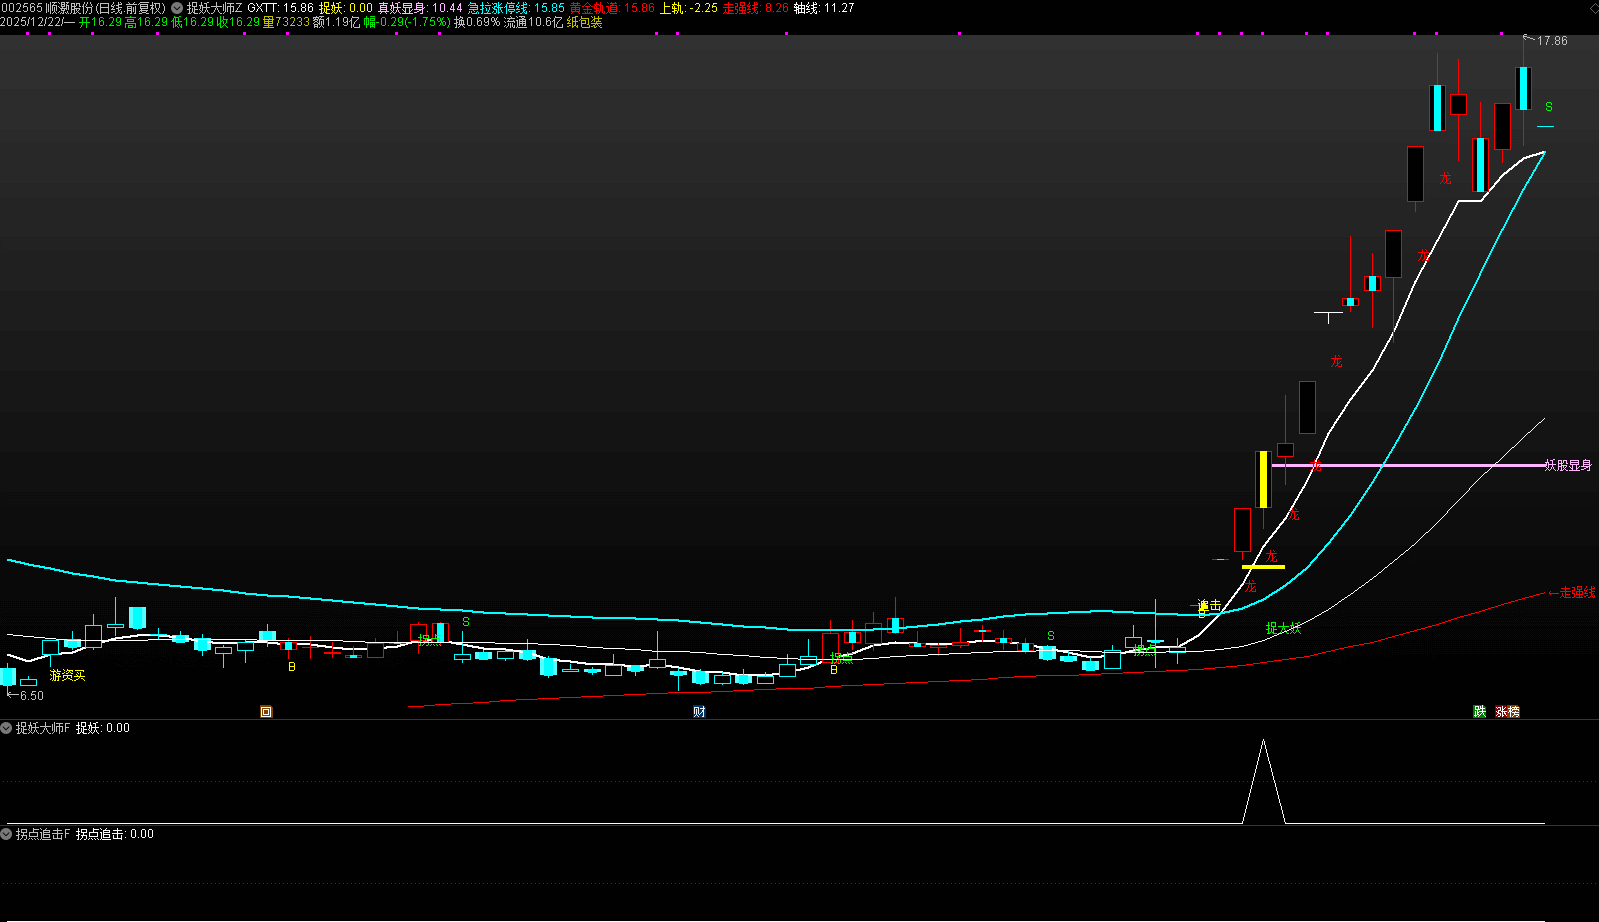Click the 17.86 high price annotation
The height and width of the screenshot is (922, 1599).
click(x=1552, y=41)
